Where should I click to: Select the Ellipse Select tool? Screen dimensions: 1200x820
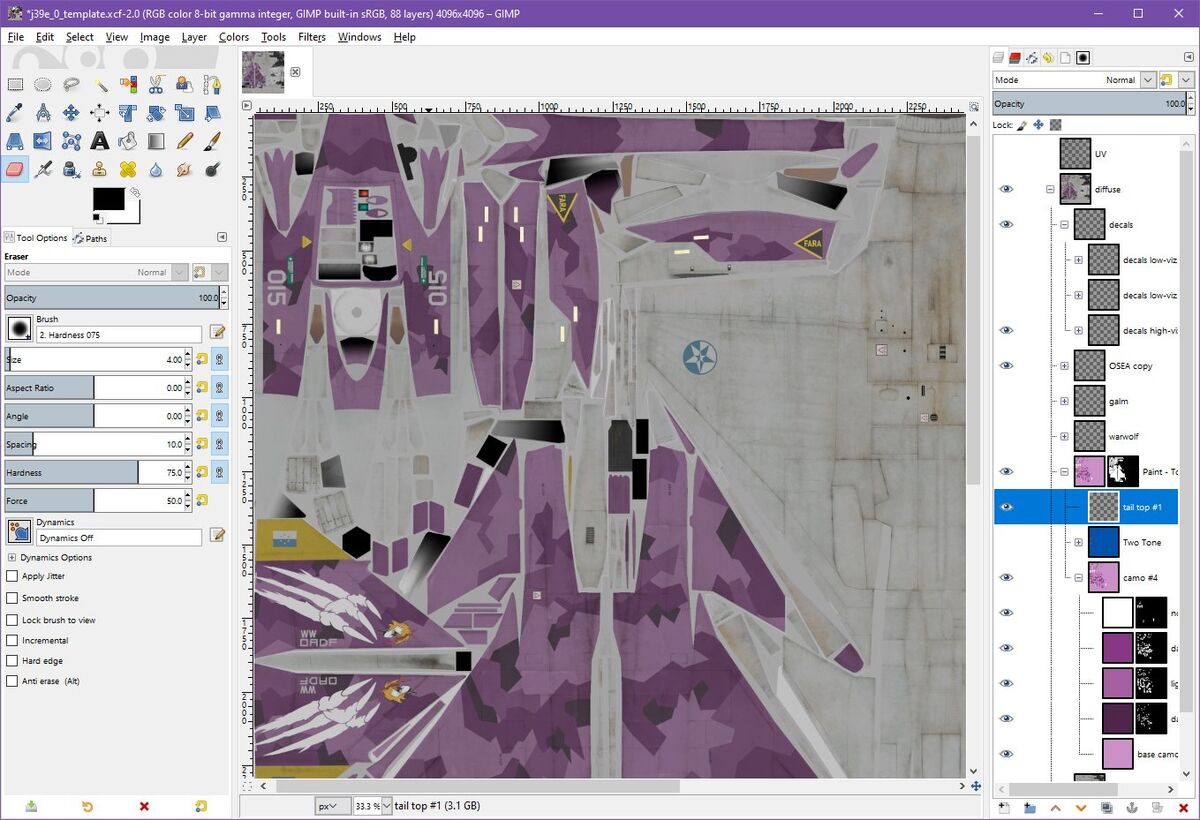43,85
